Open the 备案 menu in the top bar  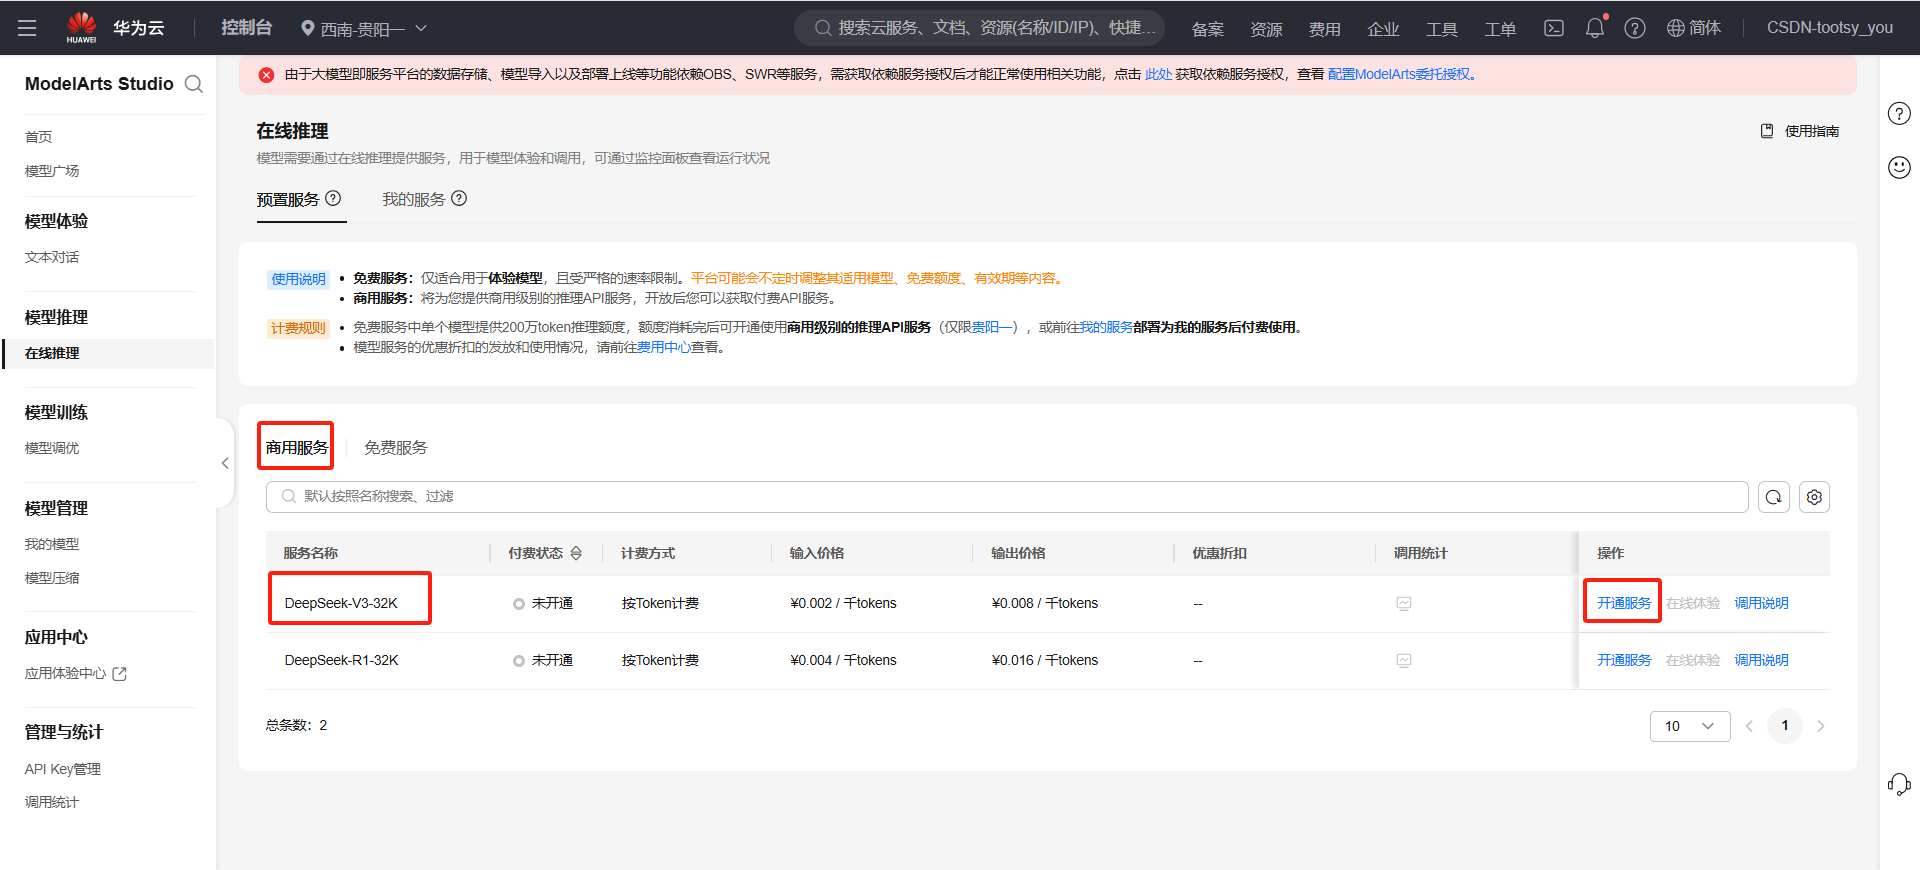pos(1208,29)
